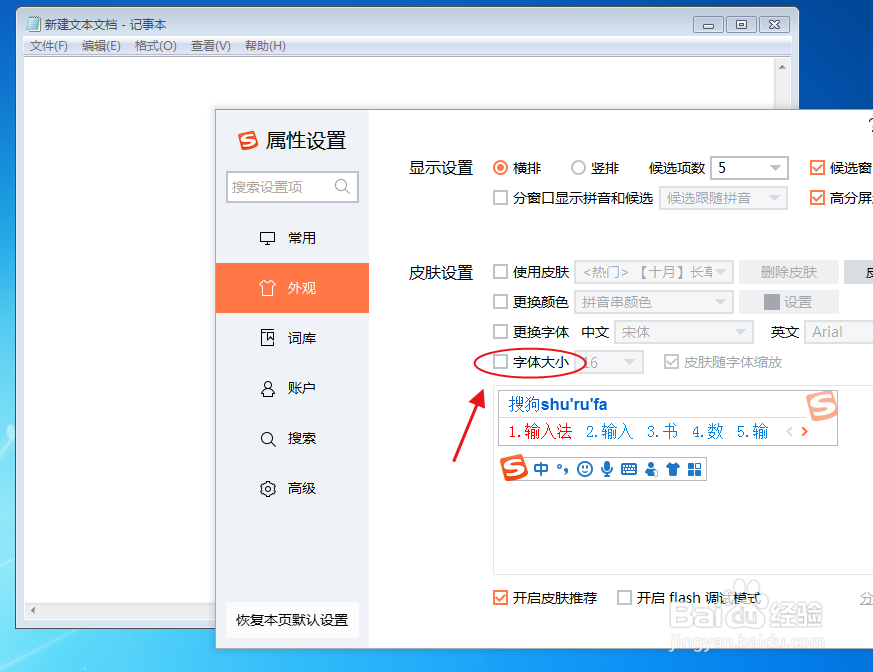Click the Notepad icon in title bar
The image size is (873, 672).
(x=33, y=24)
